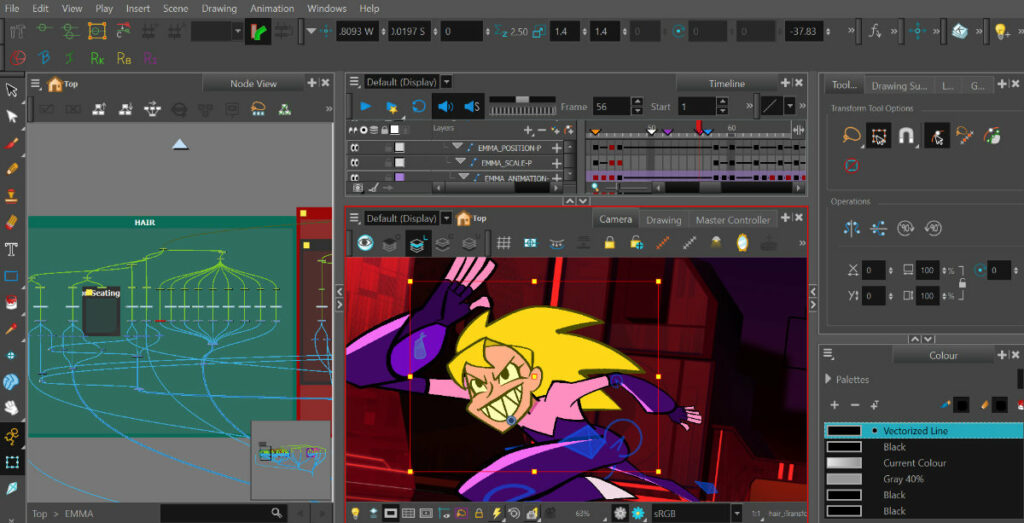Screen dimensions: 1024x523
Task: Switch to the Master Controller tab
Action: pyautogui.click(x=732, y=220)
